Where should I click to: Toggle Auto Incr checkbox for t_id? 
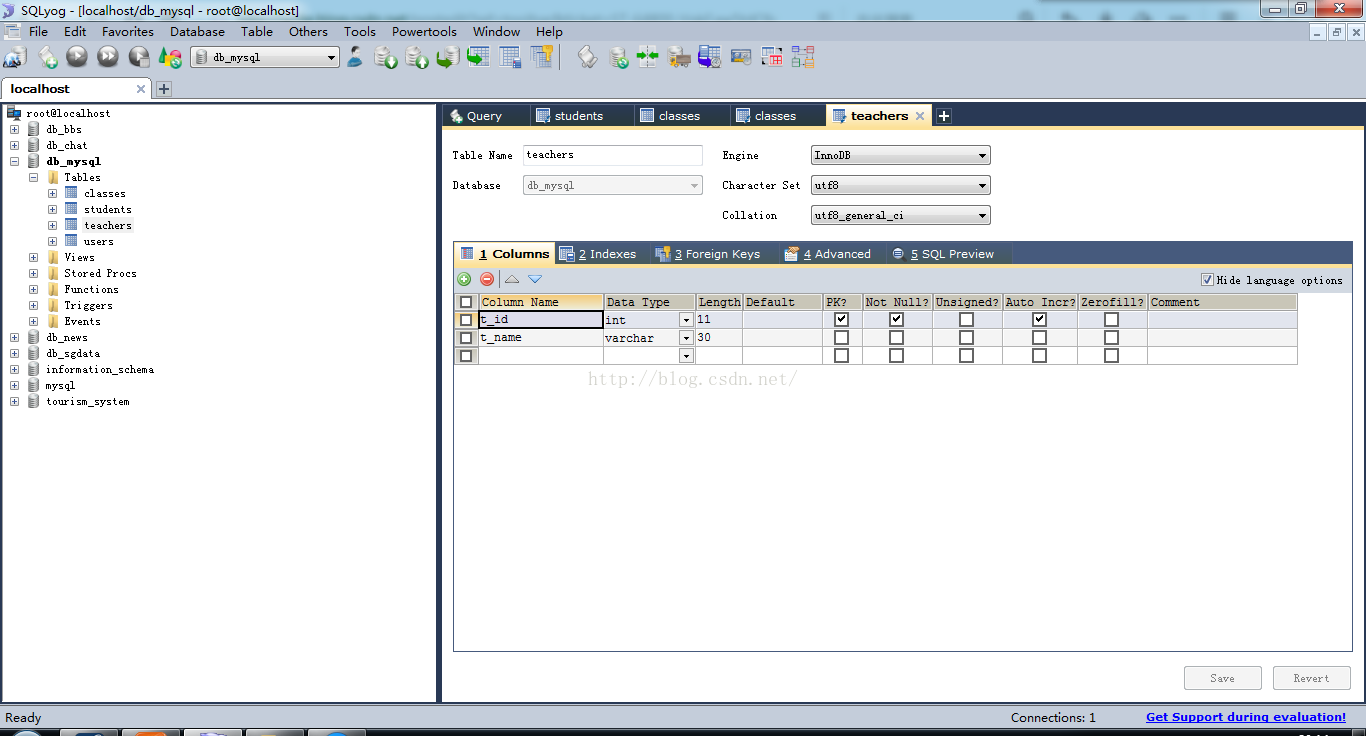(x=1040, y=320)
